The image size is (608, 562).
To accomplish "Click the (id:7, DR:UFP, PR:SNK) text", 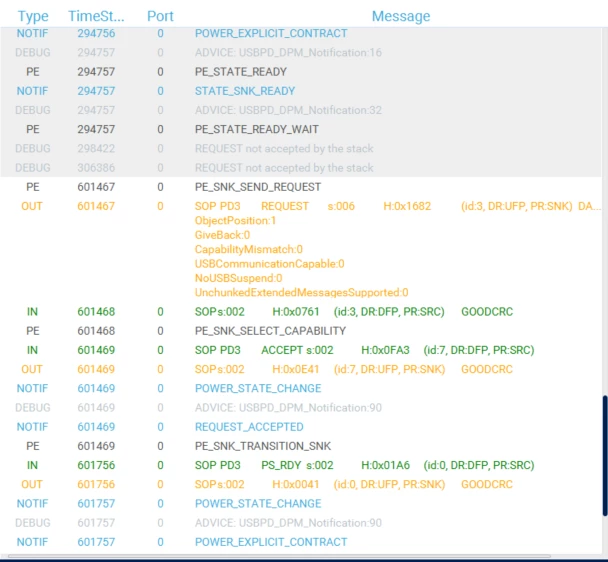I will point(389,369).
